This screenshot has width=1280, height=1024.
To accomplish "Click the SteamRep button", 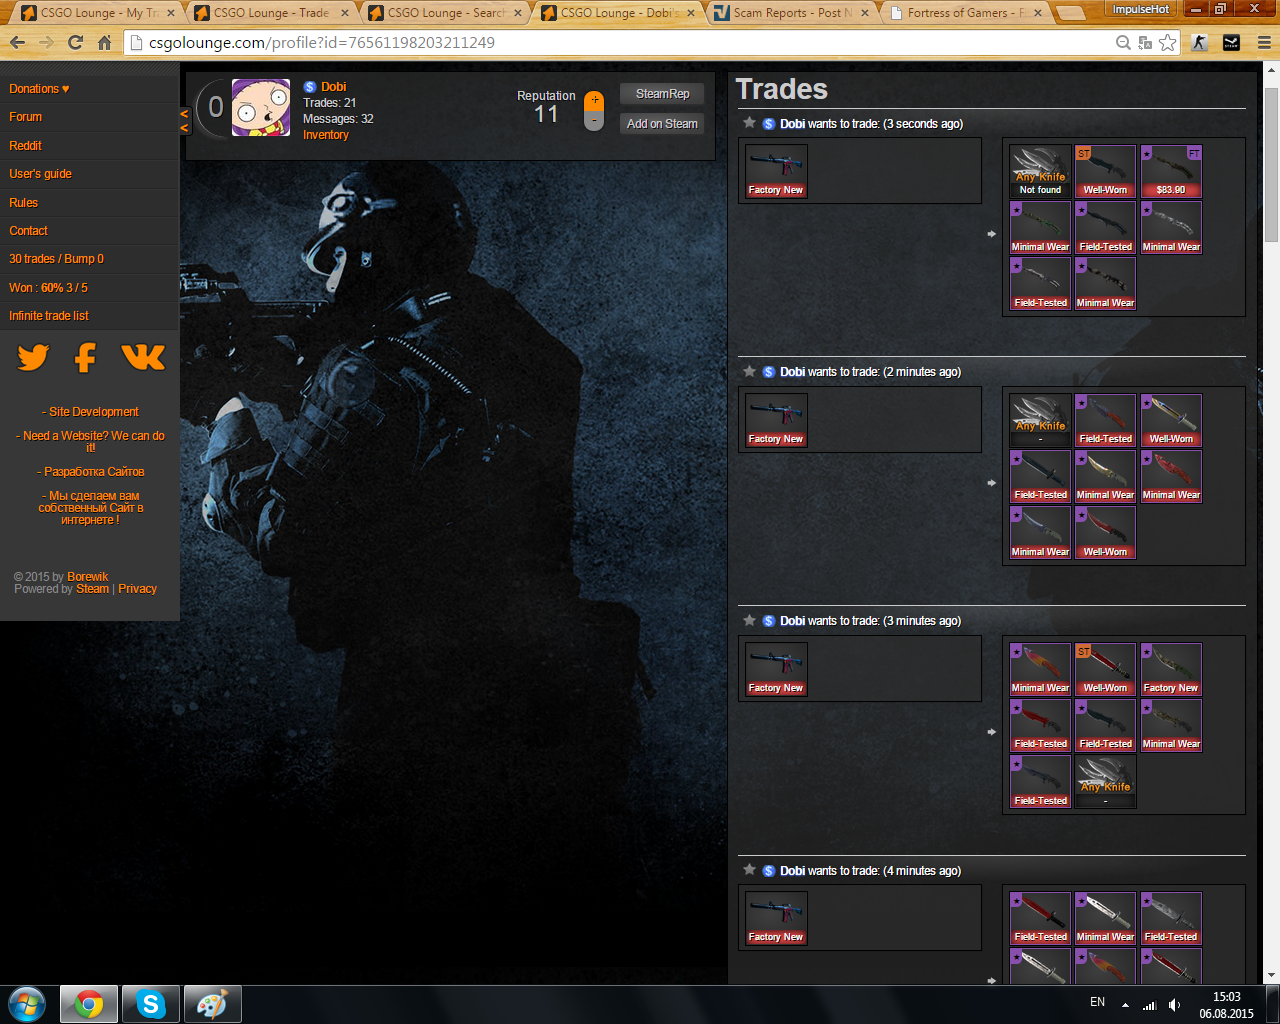I will pos(662,94).
